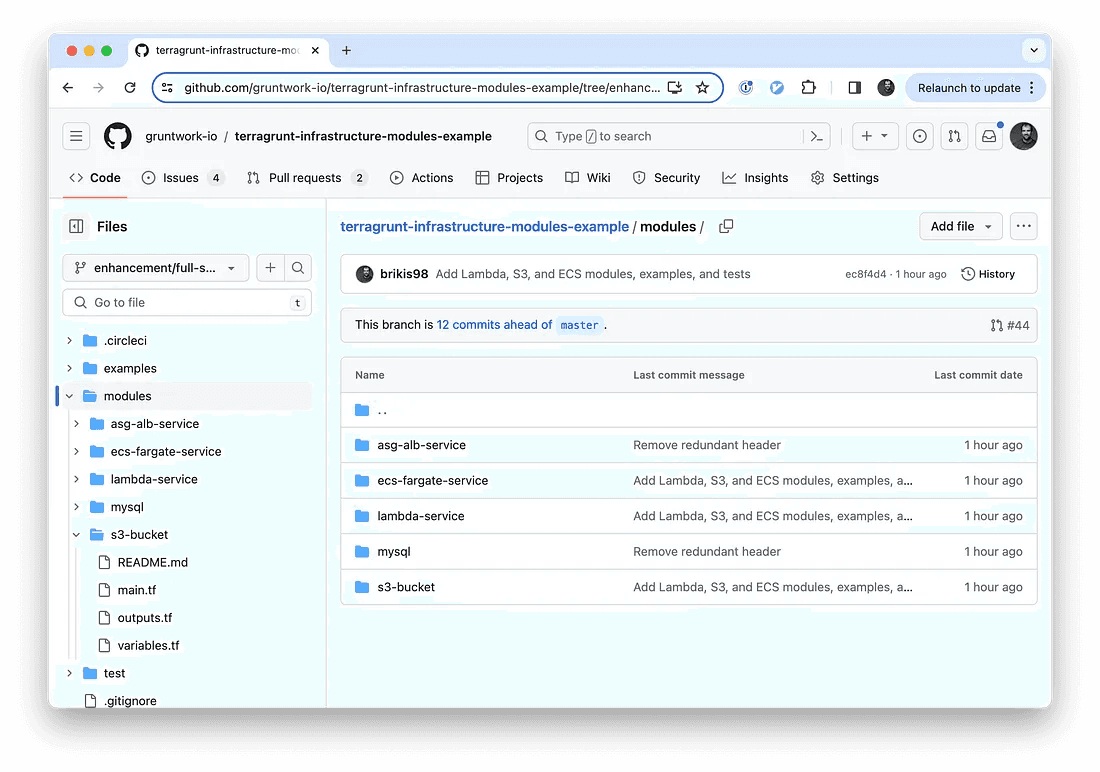Open a new browser tab with plus
Image resolution: width=1100 pixels, height=772 pixels.
click(x=347, y=51)
